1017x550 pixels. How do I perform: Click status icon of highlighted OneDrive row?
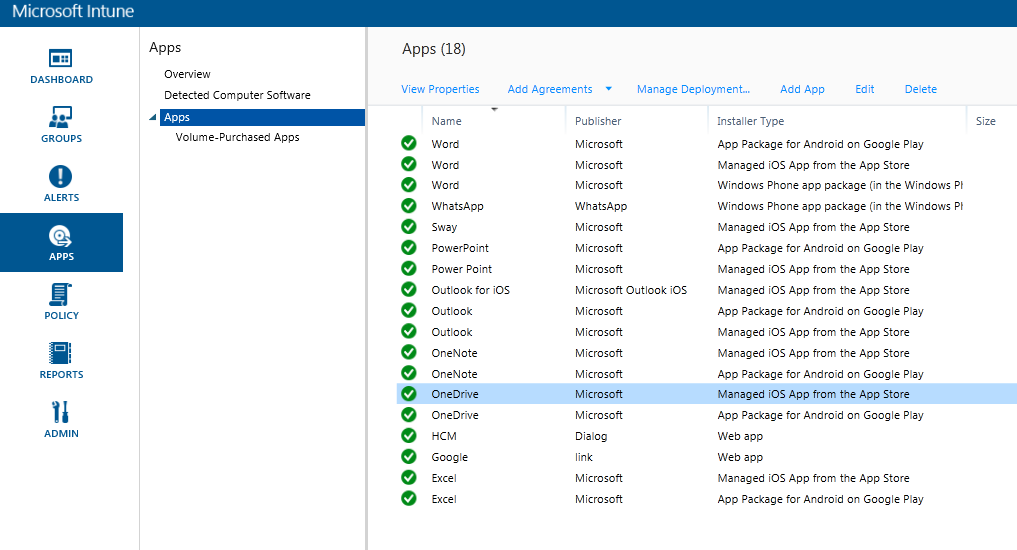(x=409, y=393)
